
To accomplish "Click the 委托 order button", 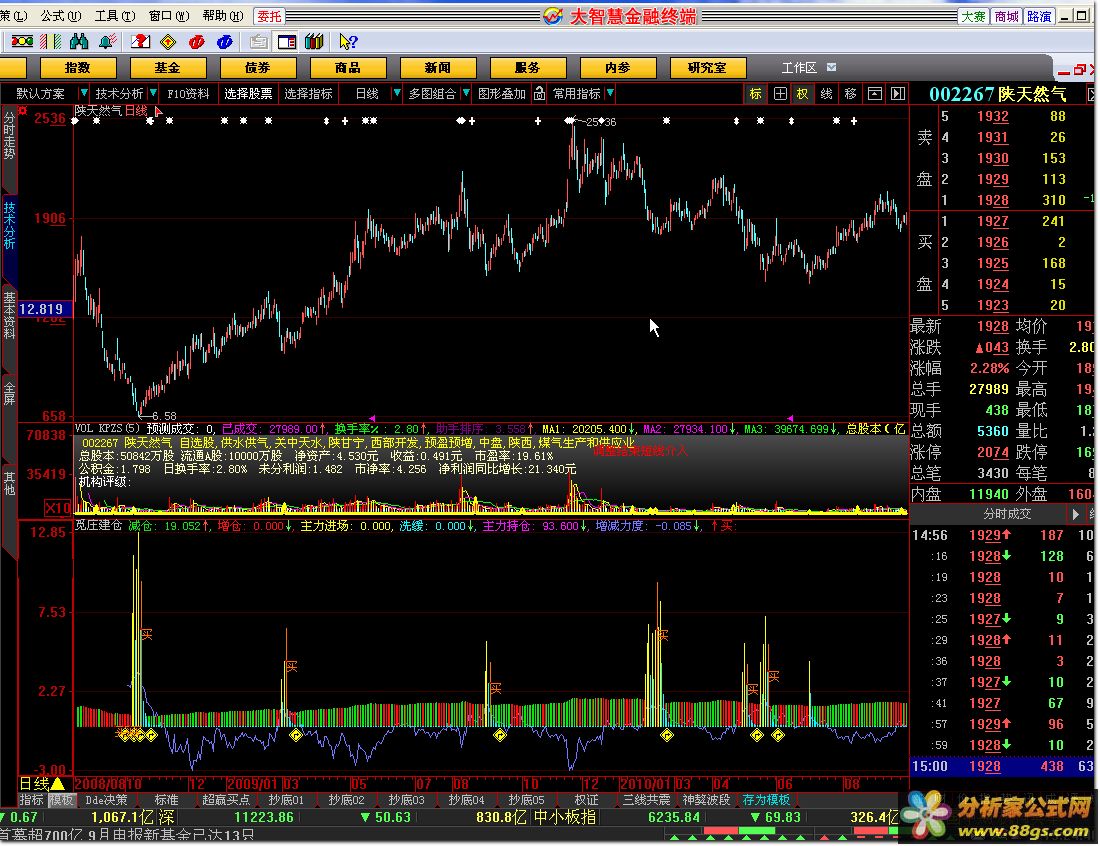I will point(269,15).
